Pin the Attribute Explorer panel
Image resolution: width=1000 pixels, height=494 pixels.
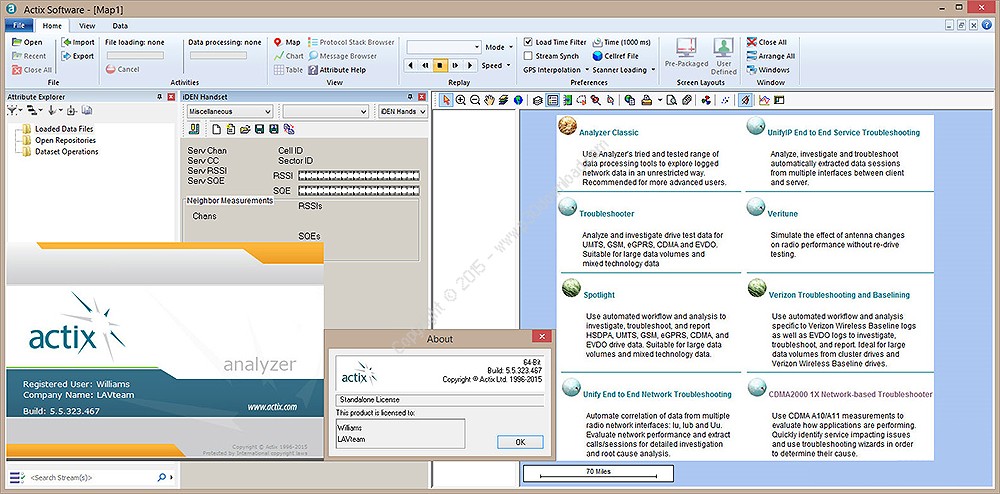click(x=159, y=97)
